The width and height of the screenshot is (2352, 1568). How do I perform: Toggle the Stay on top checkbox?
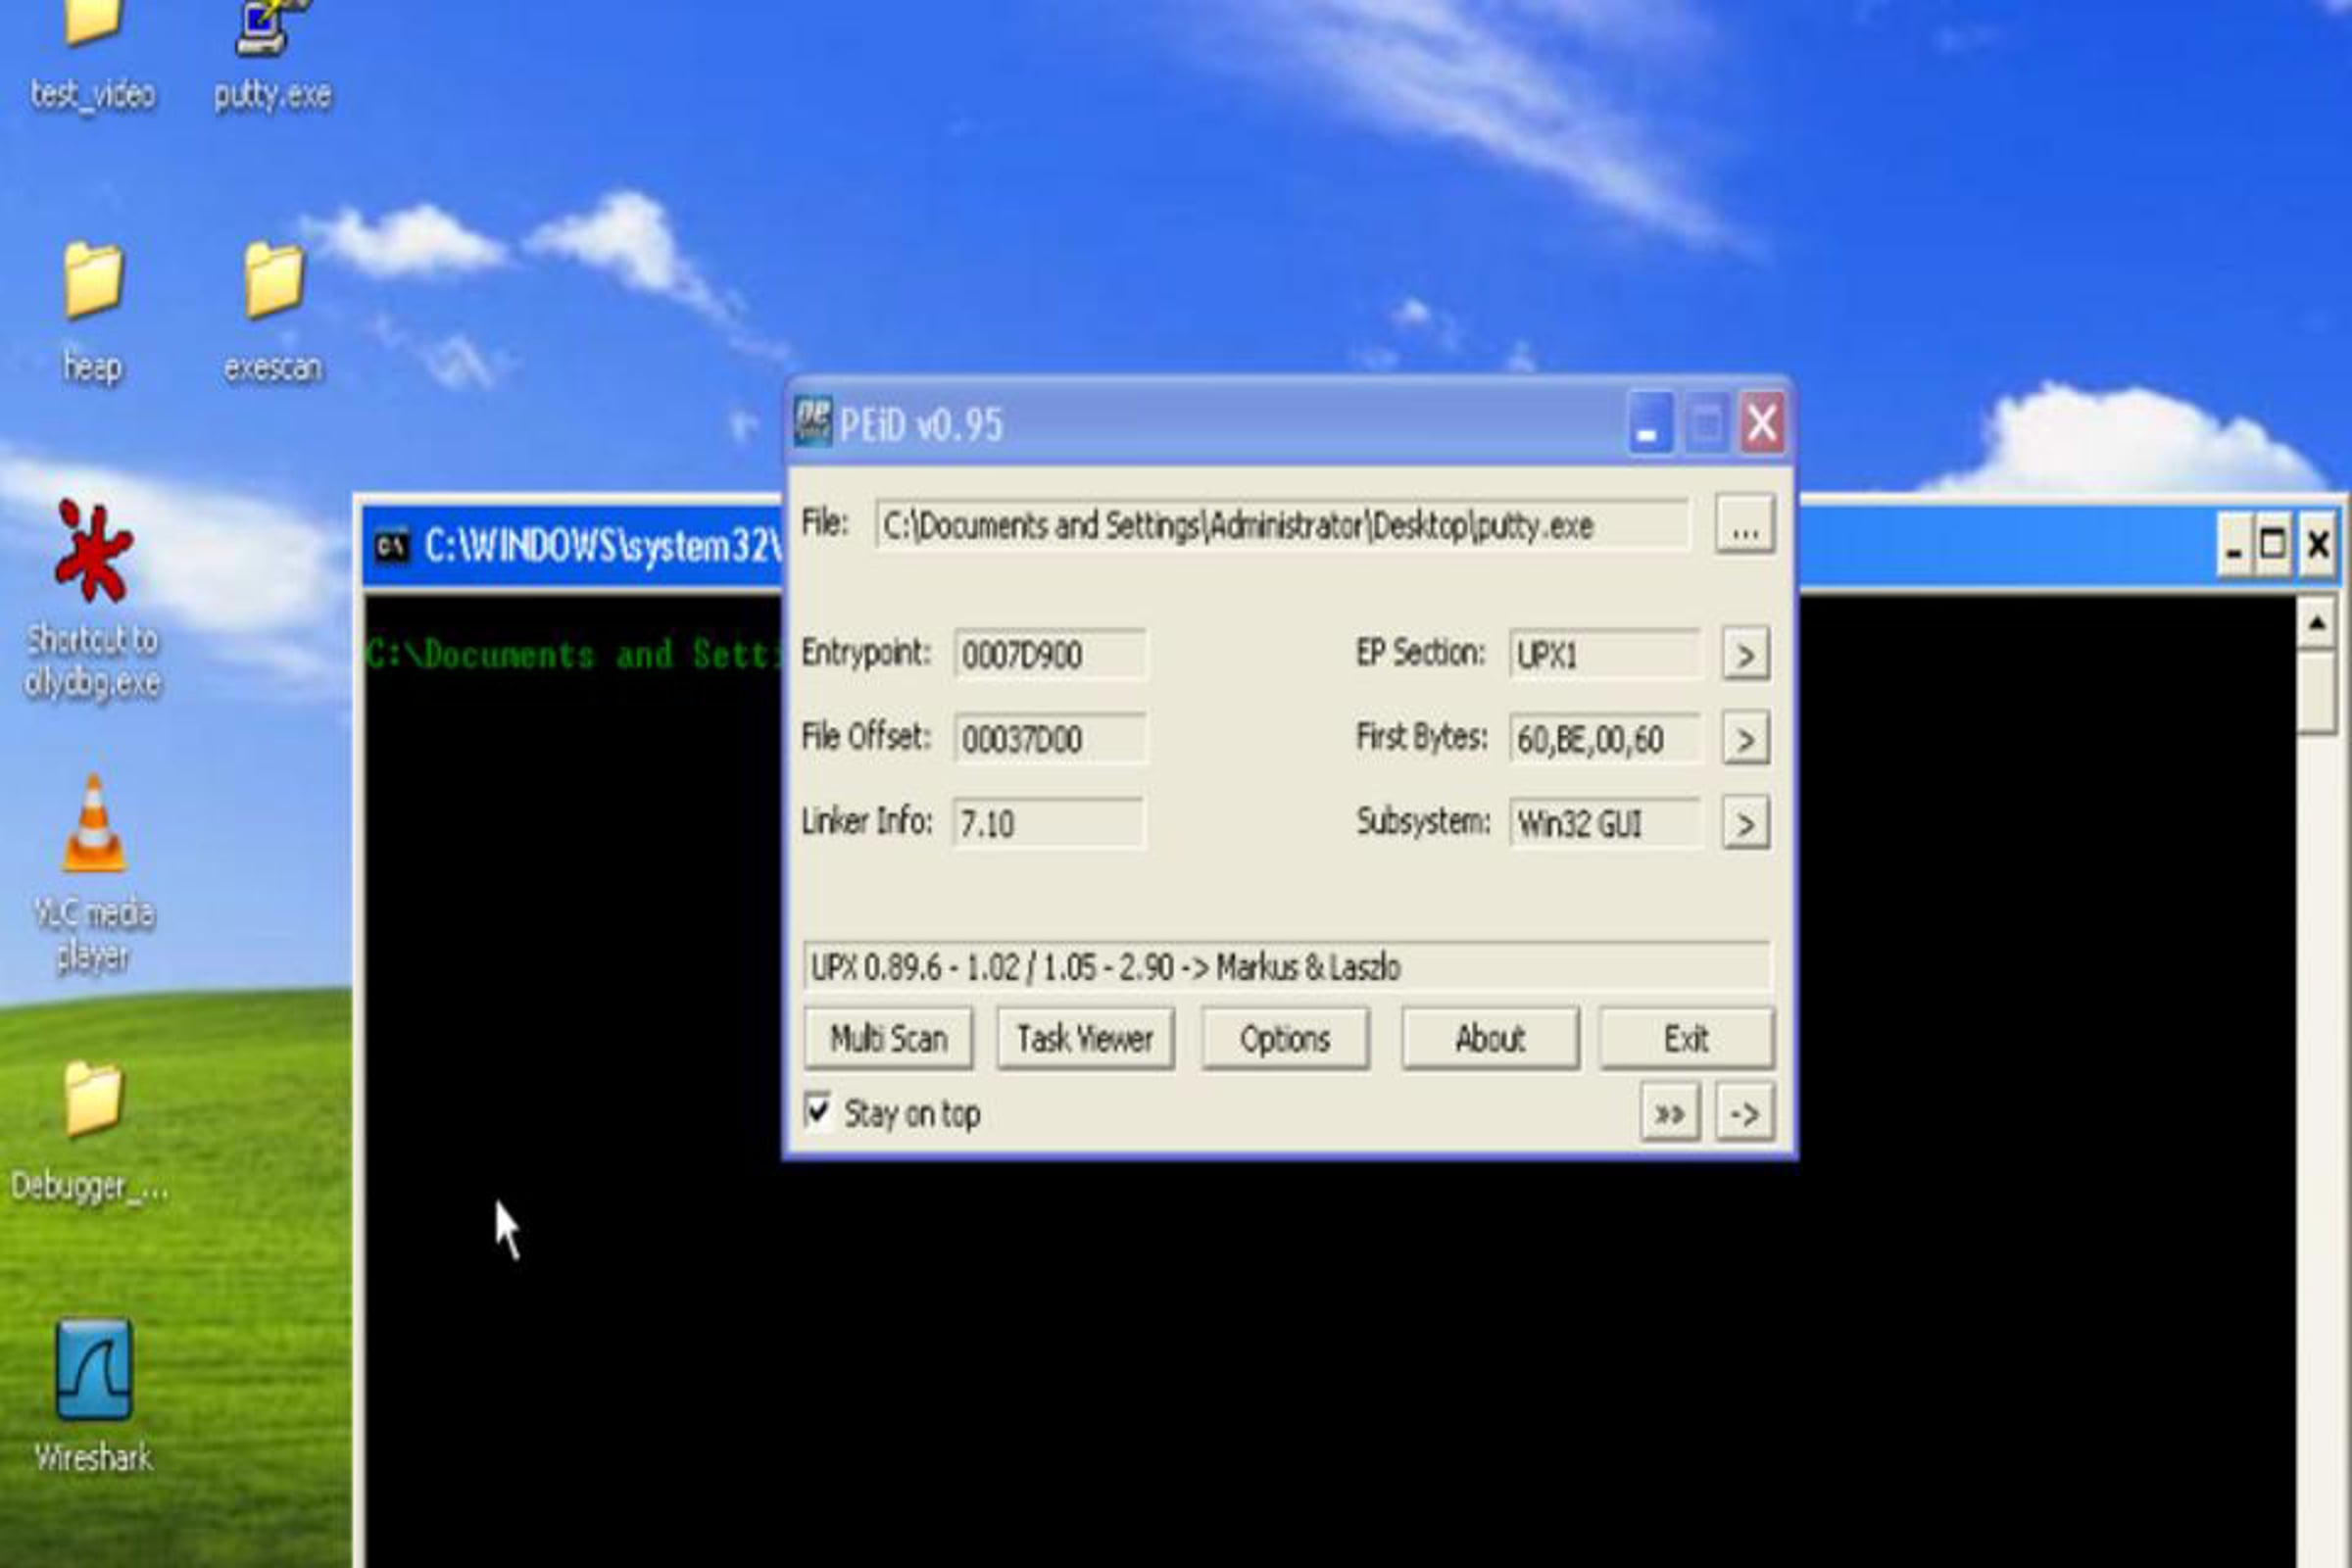coord(817,1112)
